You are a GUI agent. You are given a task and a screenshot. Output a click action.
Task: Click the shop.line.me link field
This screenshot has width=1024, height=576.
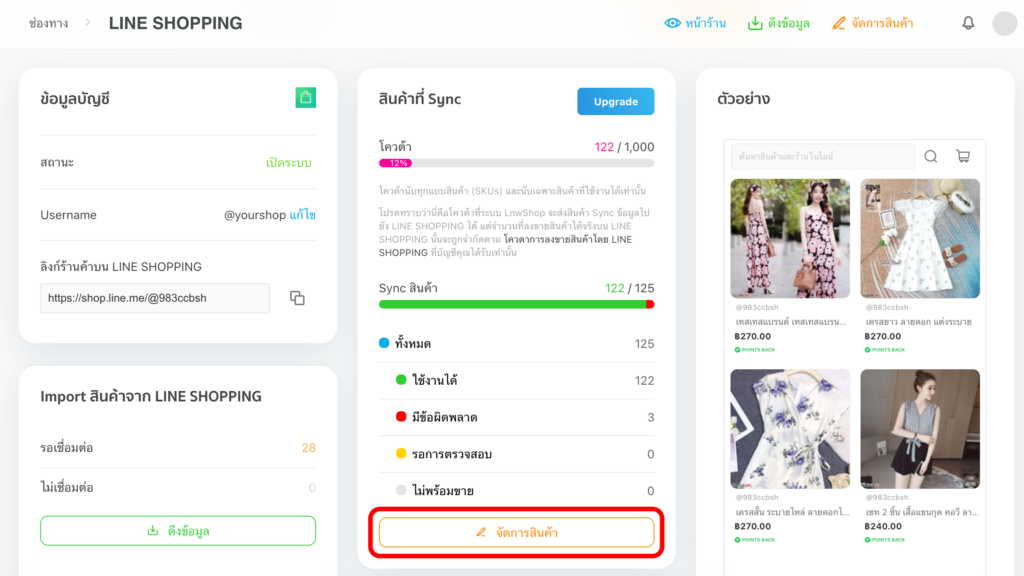155,298
